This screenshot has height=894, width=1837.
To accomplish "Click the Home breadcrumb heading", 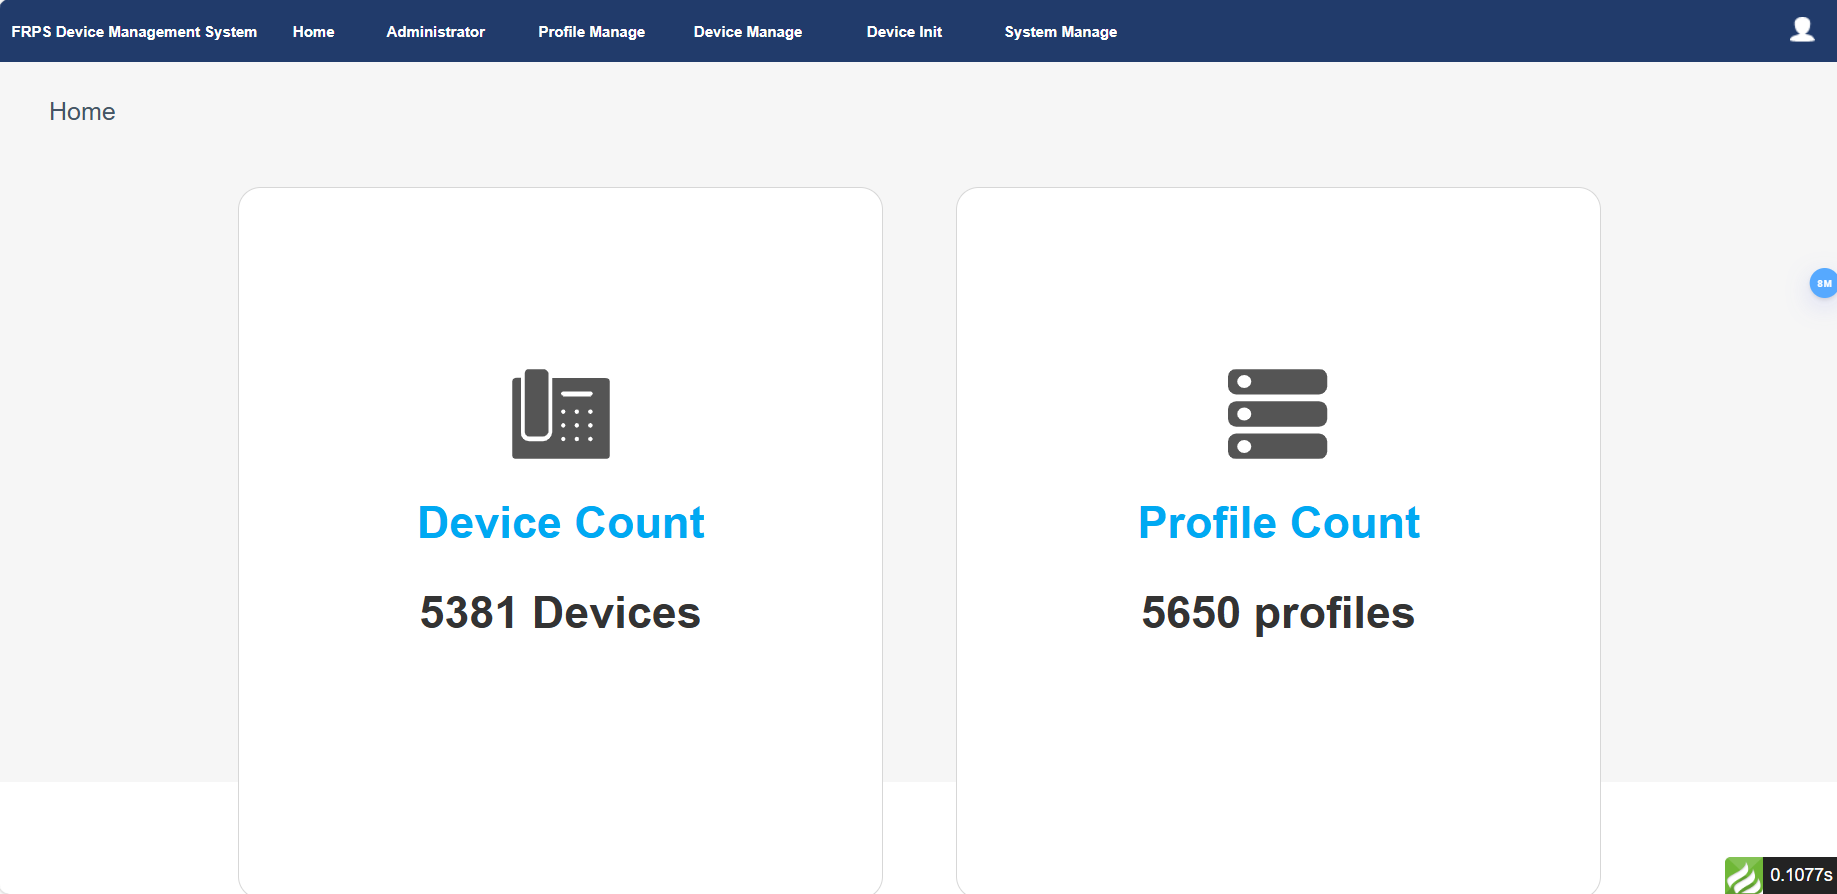I will click(82, 112).
